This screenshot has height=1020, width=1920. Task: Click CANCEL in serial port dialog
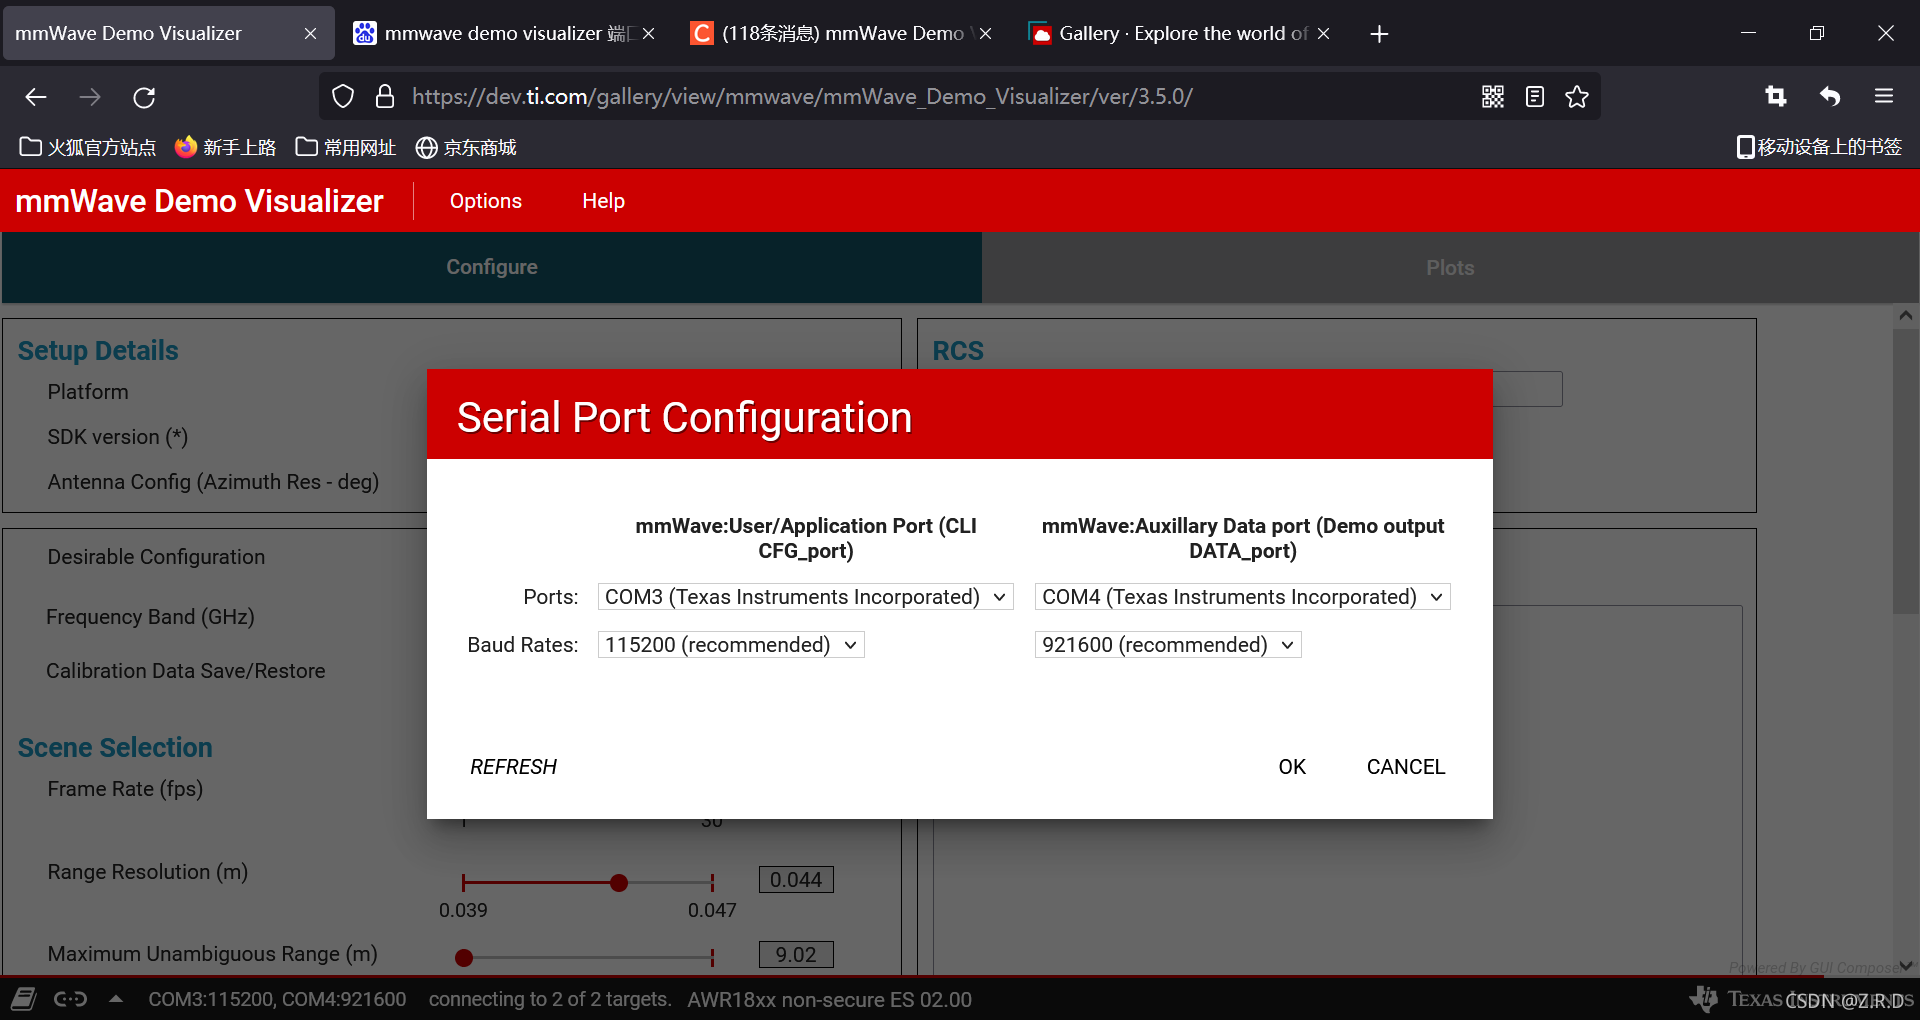tap(1406, 767)
